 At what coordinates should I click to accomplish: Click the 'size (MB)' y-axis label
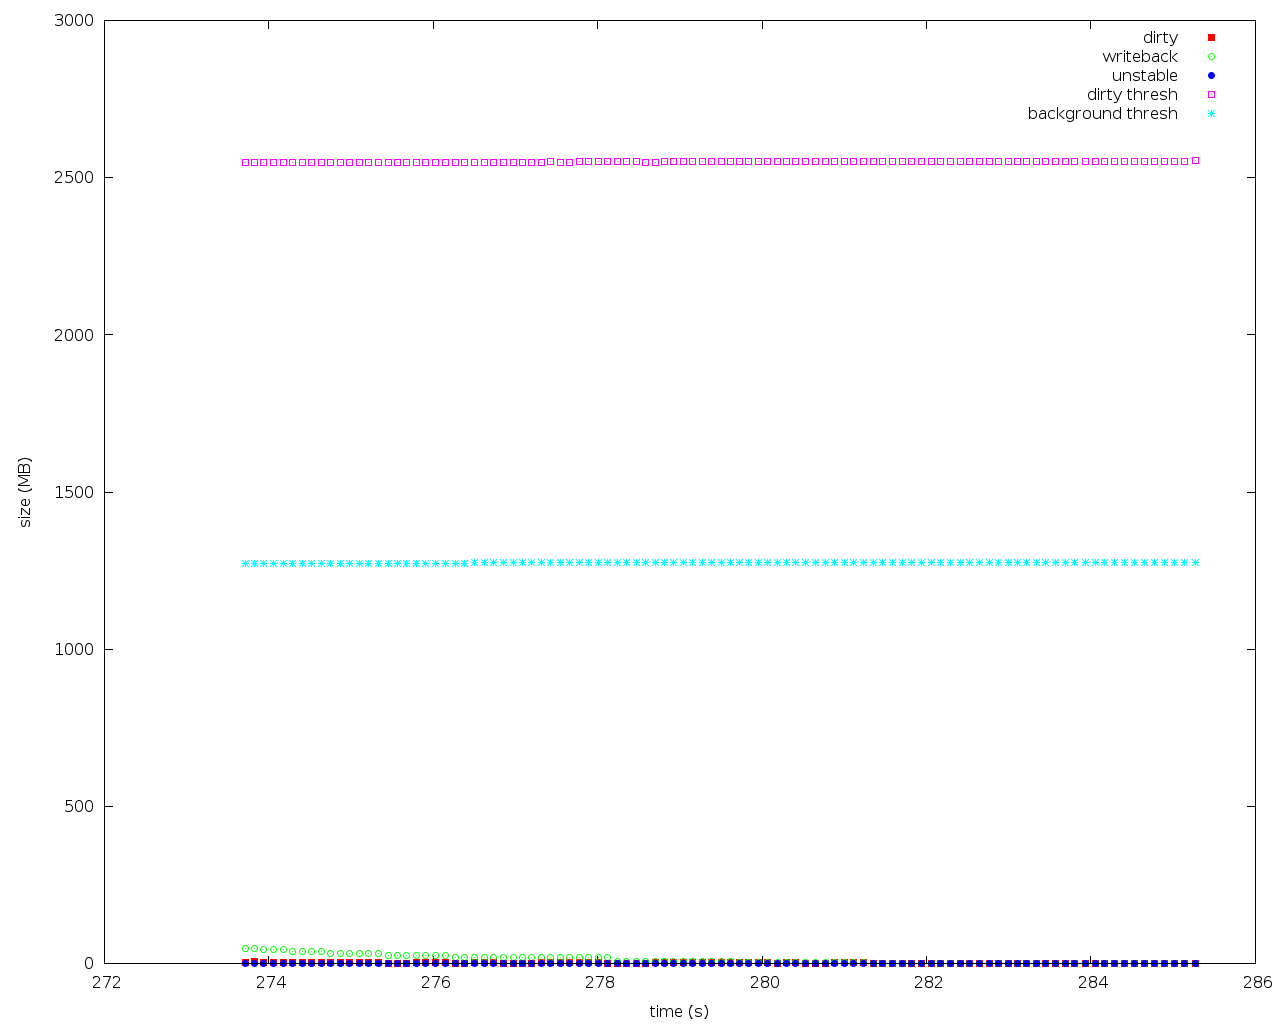pyautogui.click(x=25, y=492)
